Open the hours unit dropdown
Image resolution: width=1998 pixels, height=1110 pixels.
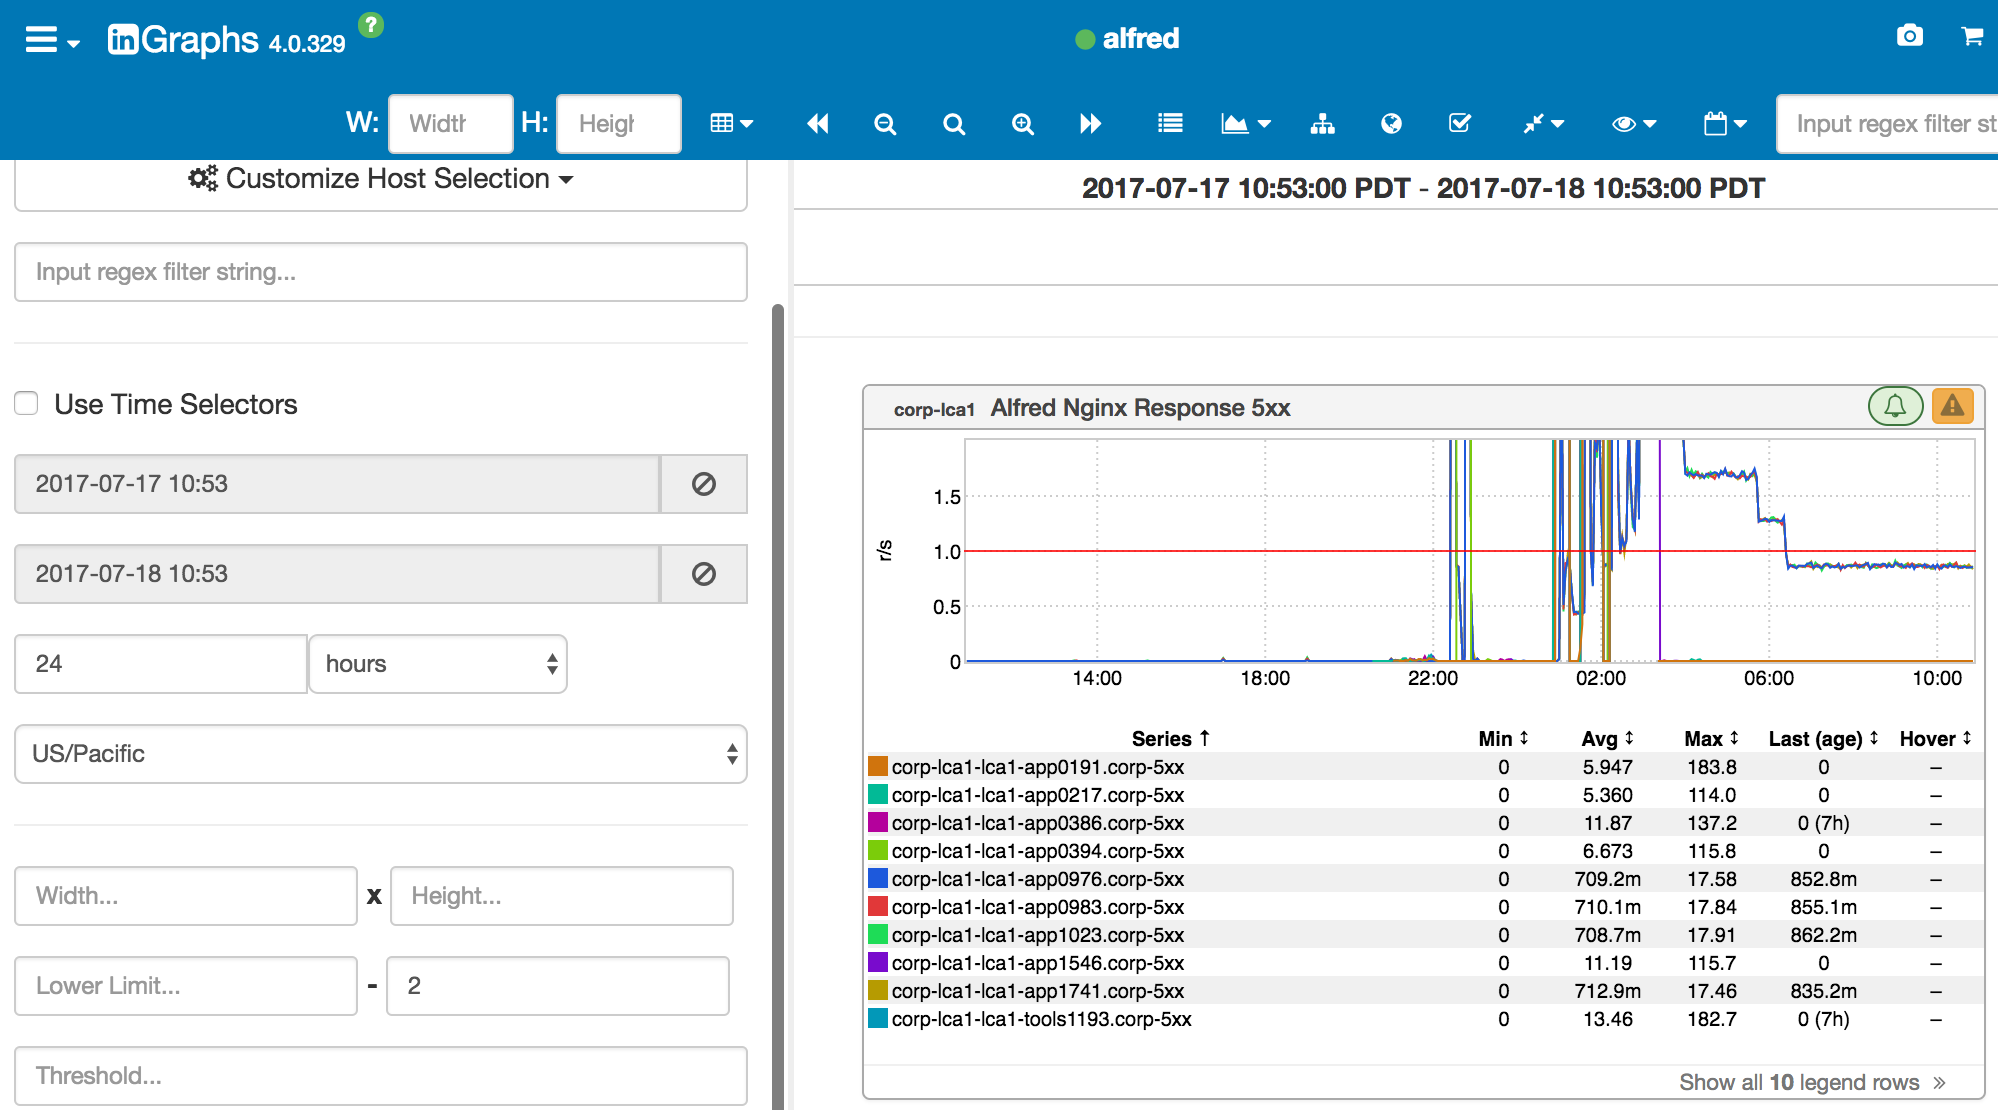coord(438,664)
